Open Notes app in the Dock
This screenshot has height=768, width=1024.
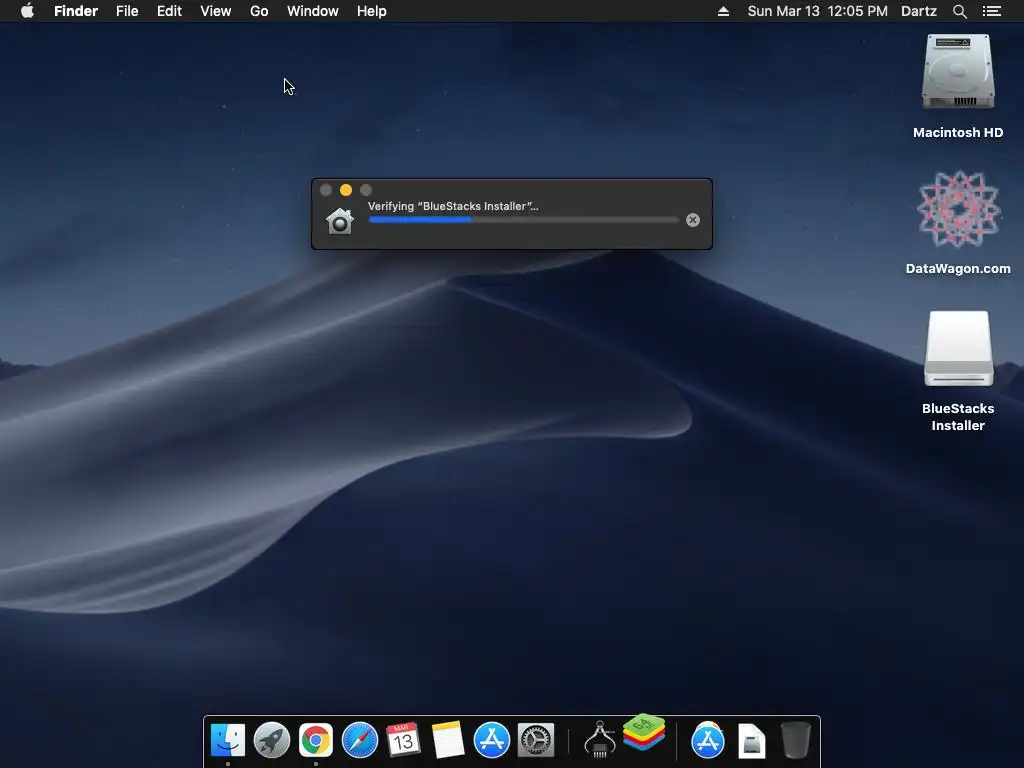[447, 740]
